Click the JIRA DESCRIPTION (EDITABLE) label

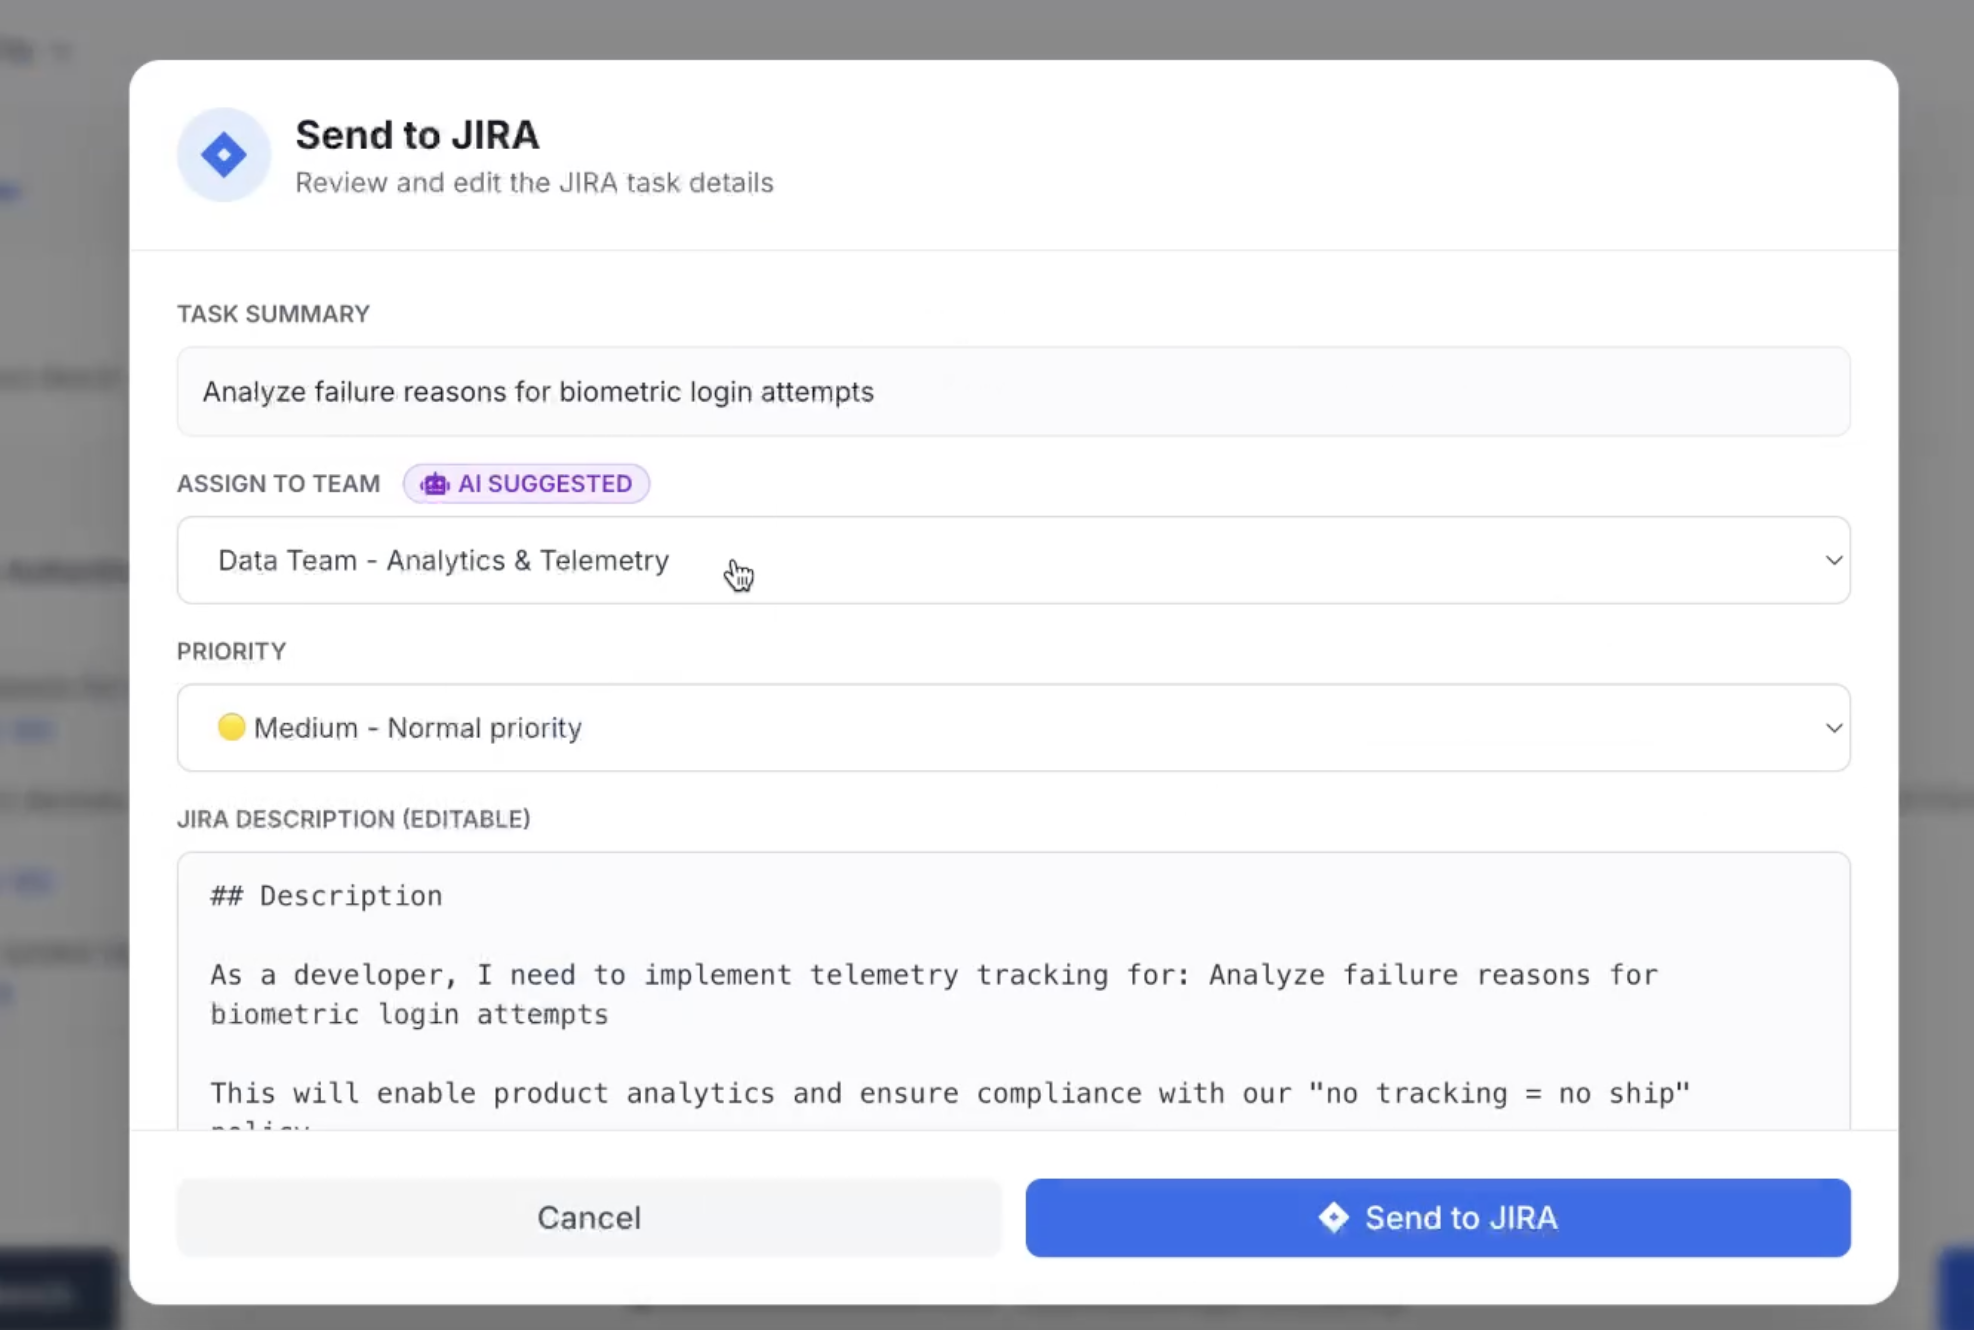tap(353, 819)
